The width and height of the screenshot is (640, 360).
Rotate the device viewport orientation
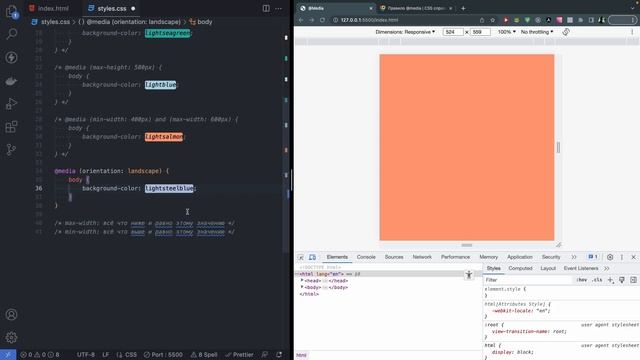coord(566,32)
